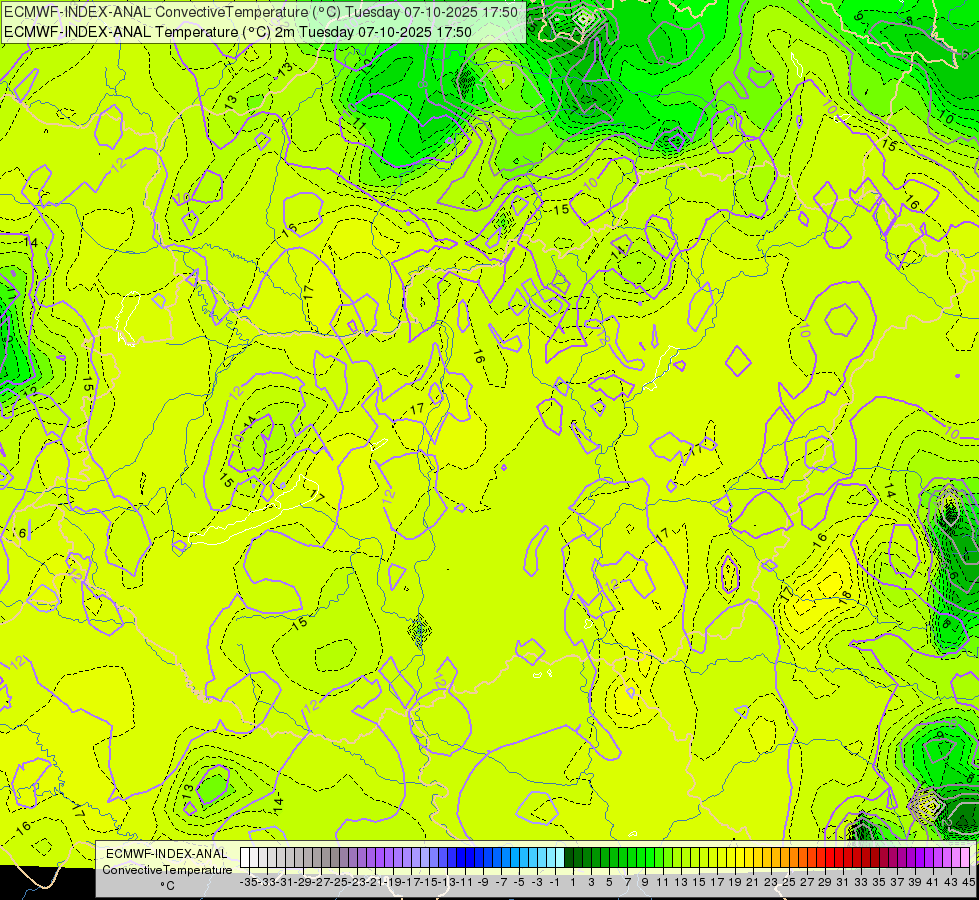Click the legend scale value 41
Screen dimensions: 979x900
[x=933, y=883]
